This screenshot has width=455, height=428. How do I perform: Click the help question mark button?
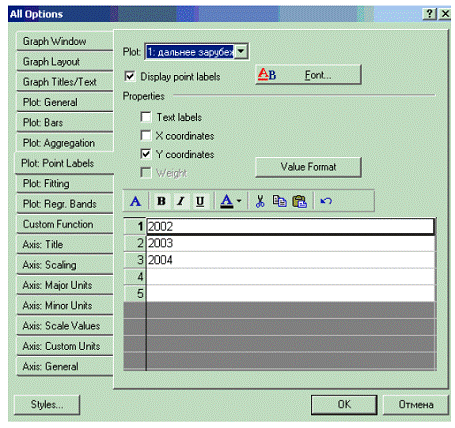tap(429, 14)
